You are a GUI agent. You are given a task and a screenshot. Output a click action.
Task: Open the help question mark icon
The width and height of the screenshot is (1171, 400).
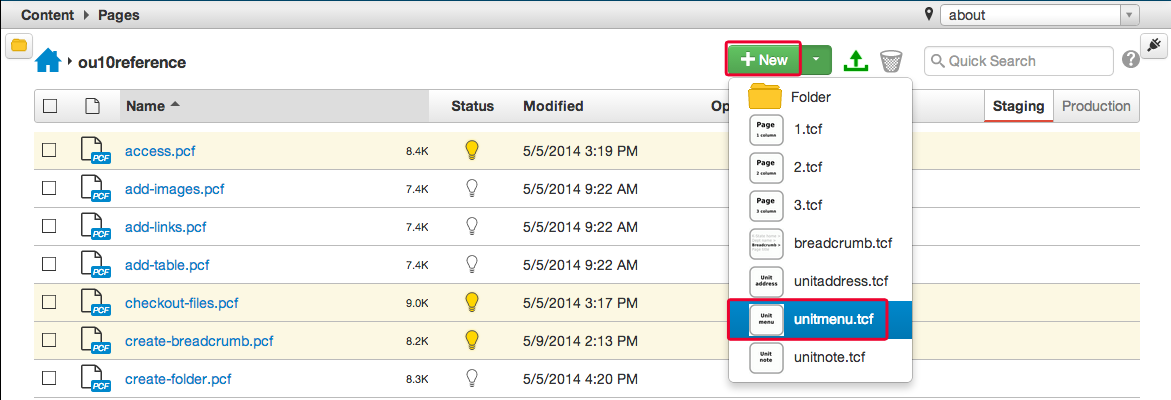coord(1131,60)
